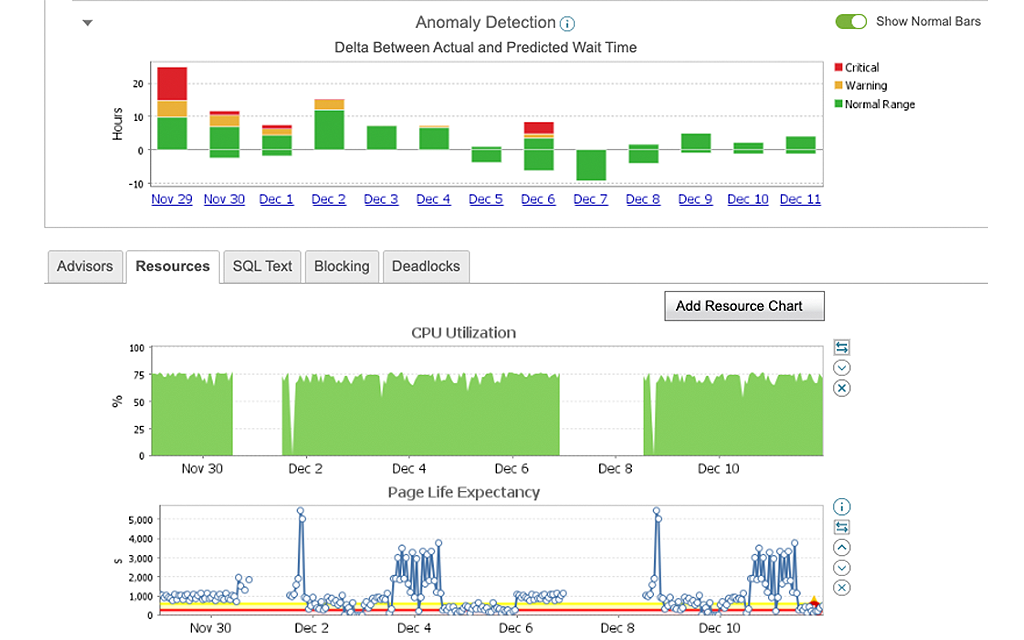Toggle off Show Normal Bars
The image size is (1024, 640).
pyautogui.click(x=851, y=20)
